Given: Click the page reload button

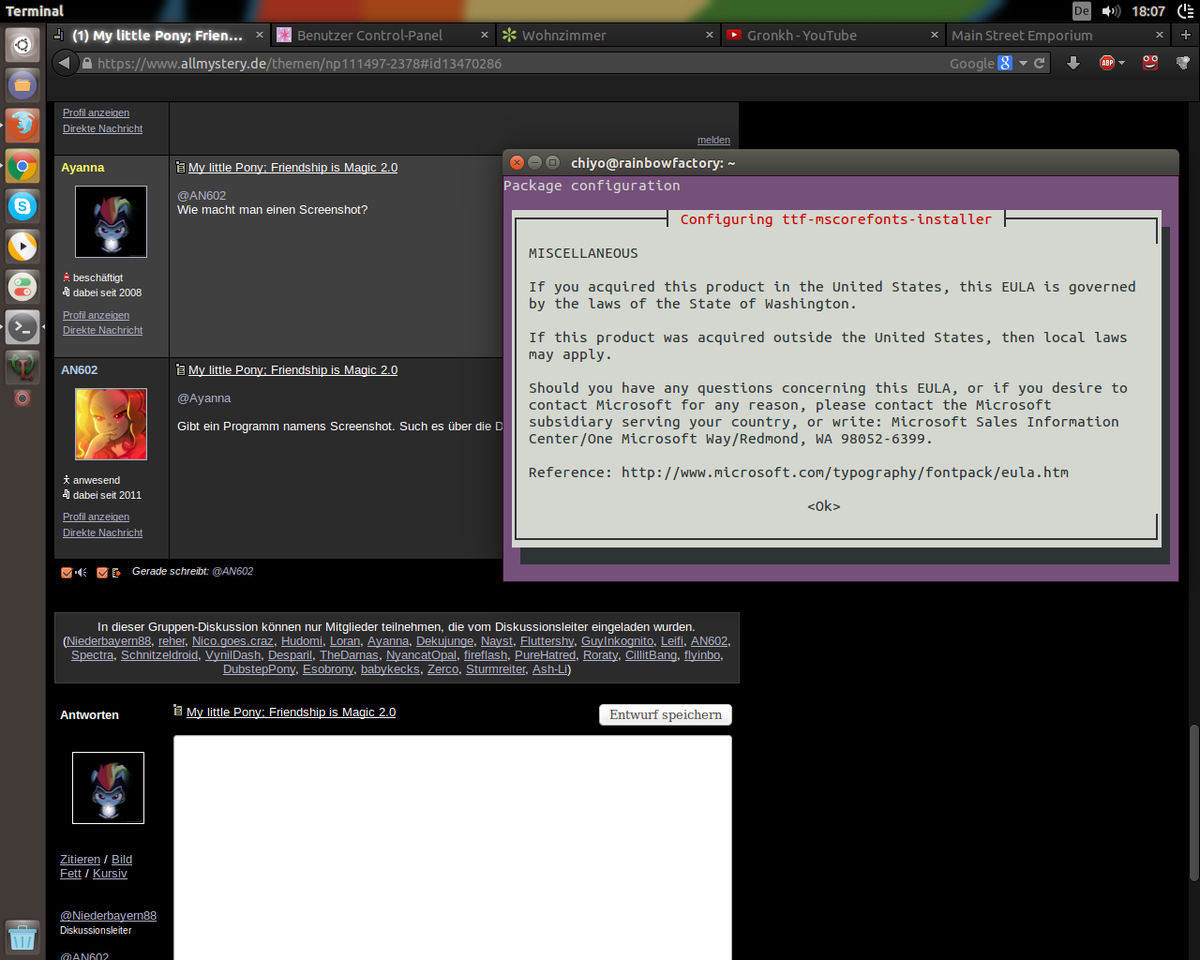Looking at the screenshot, I should click(x=1040, y=63).
